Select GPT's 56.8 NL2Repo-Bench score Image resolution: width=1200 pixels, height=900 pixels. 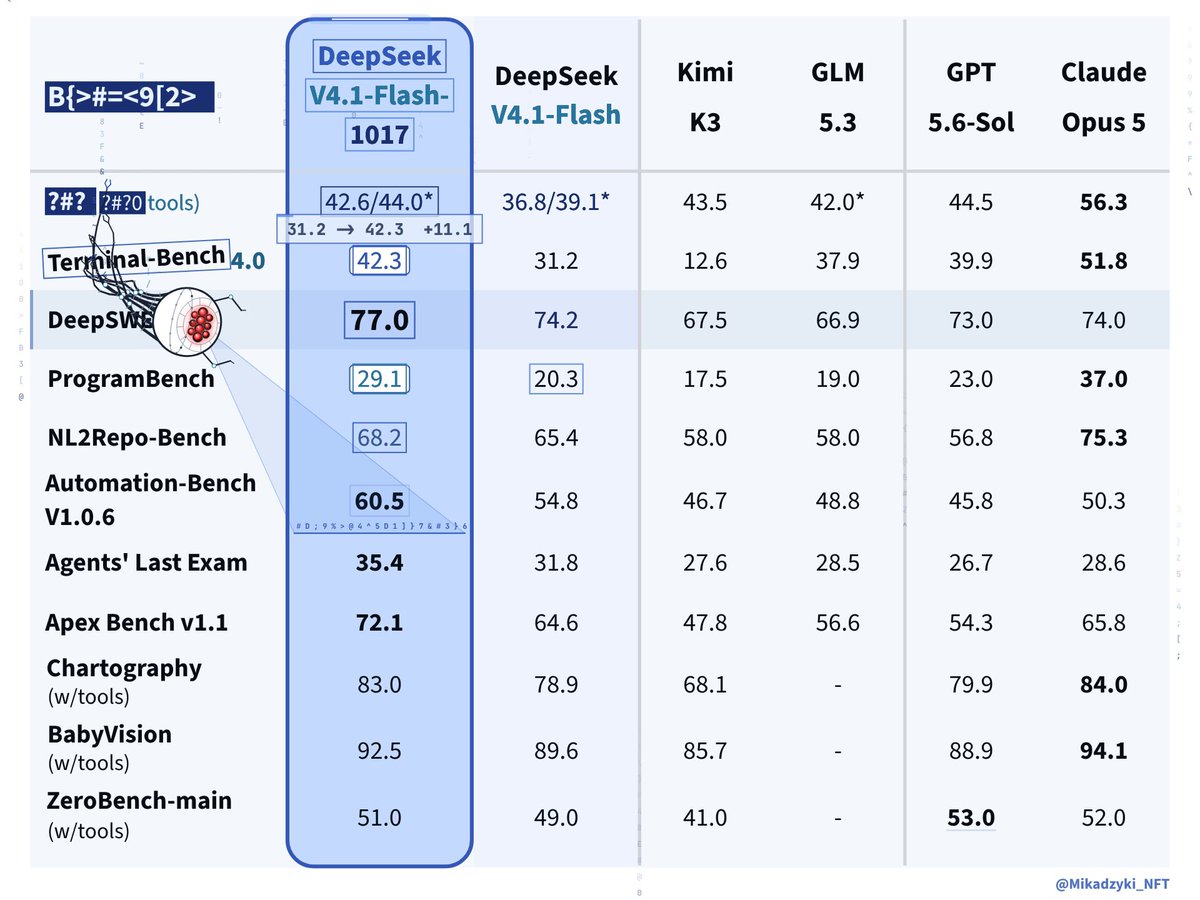970,438
